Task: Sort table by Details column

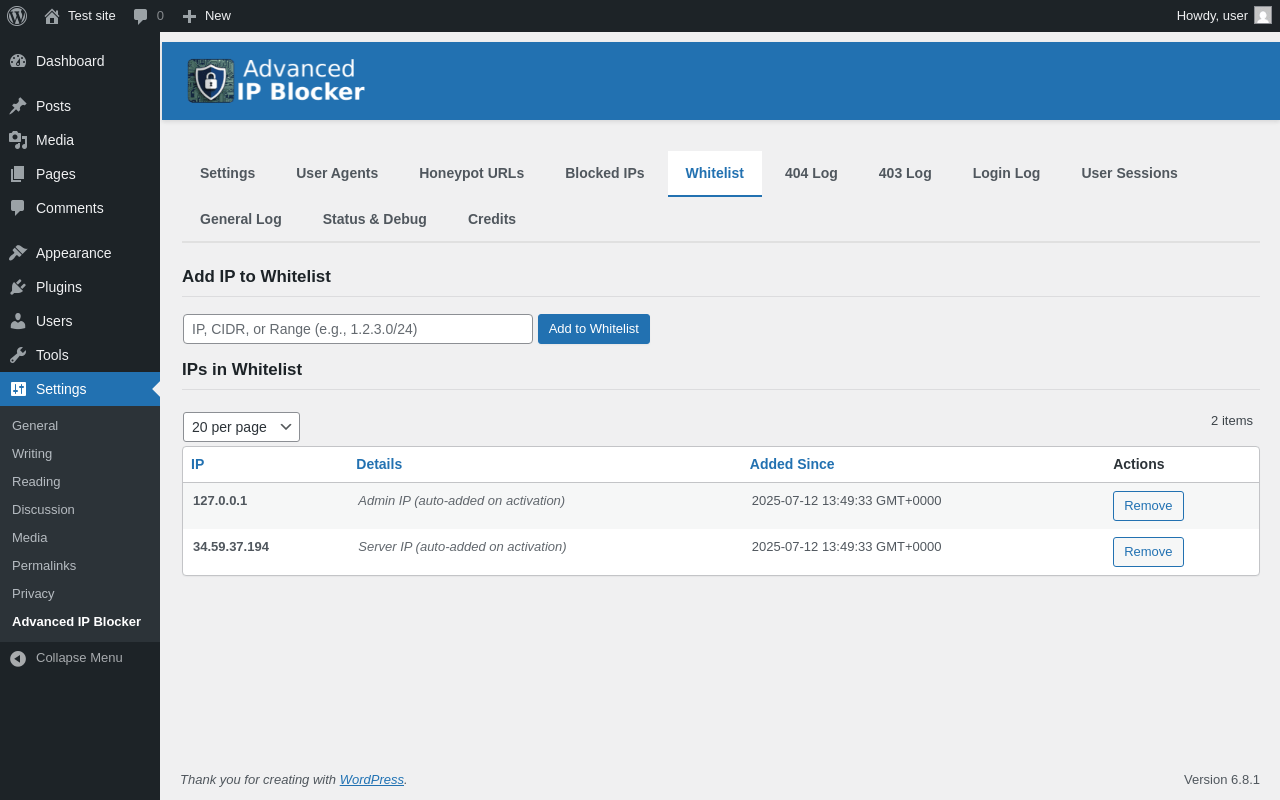Action: [x=379, y=464]
